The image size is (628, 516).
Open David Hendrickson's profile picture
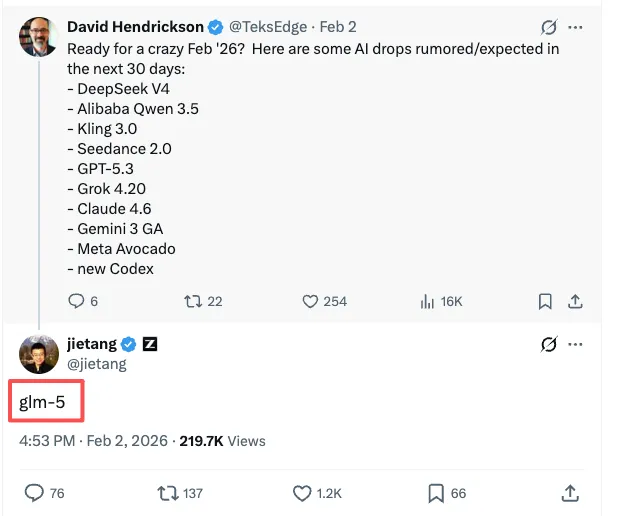38,36
